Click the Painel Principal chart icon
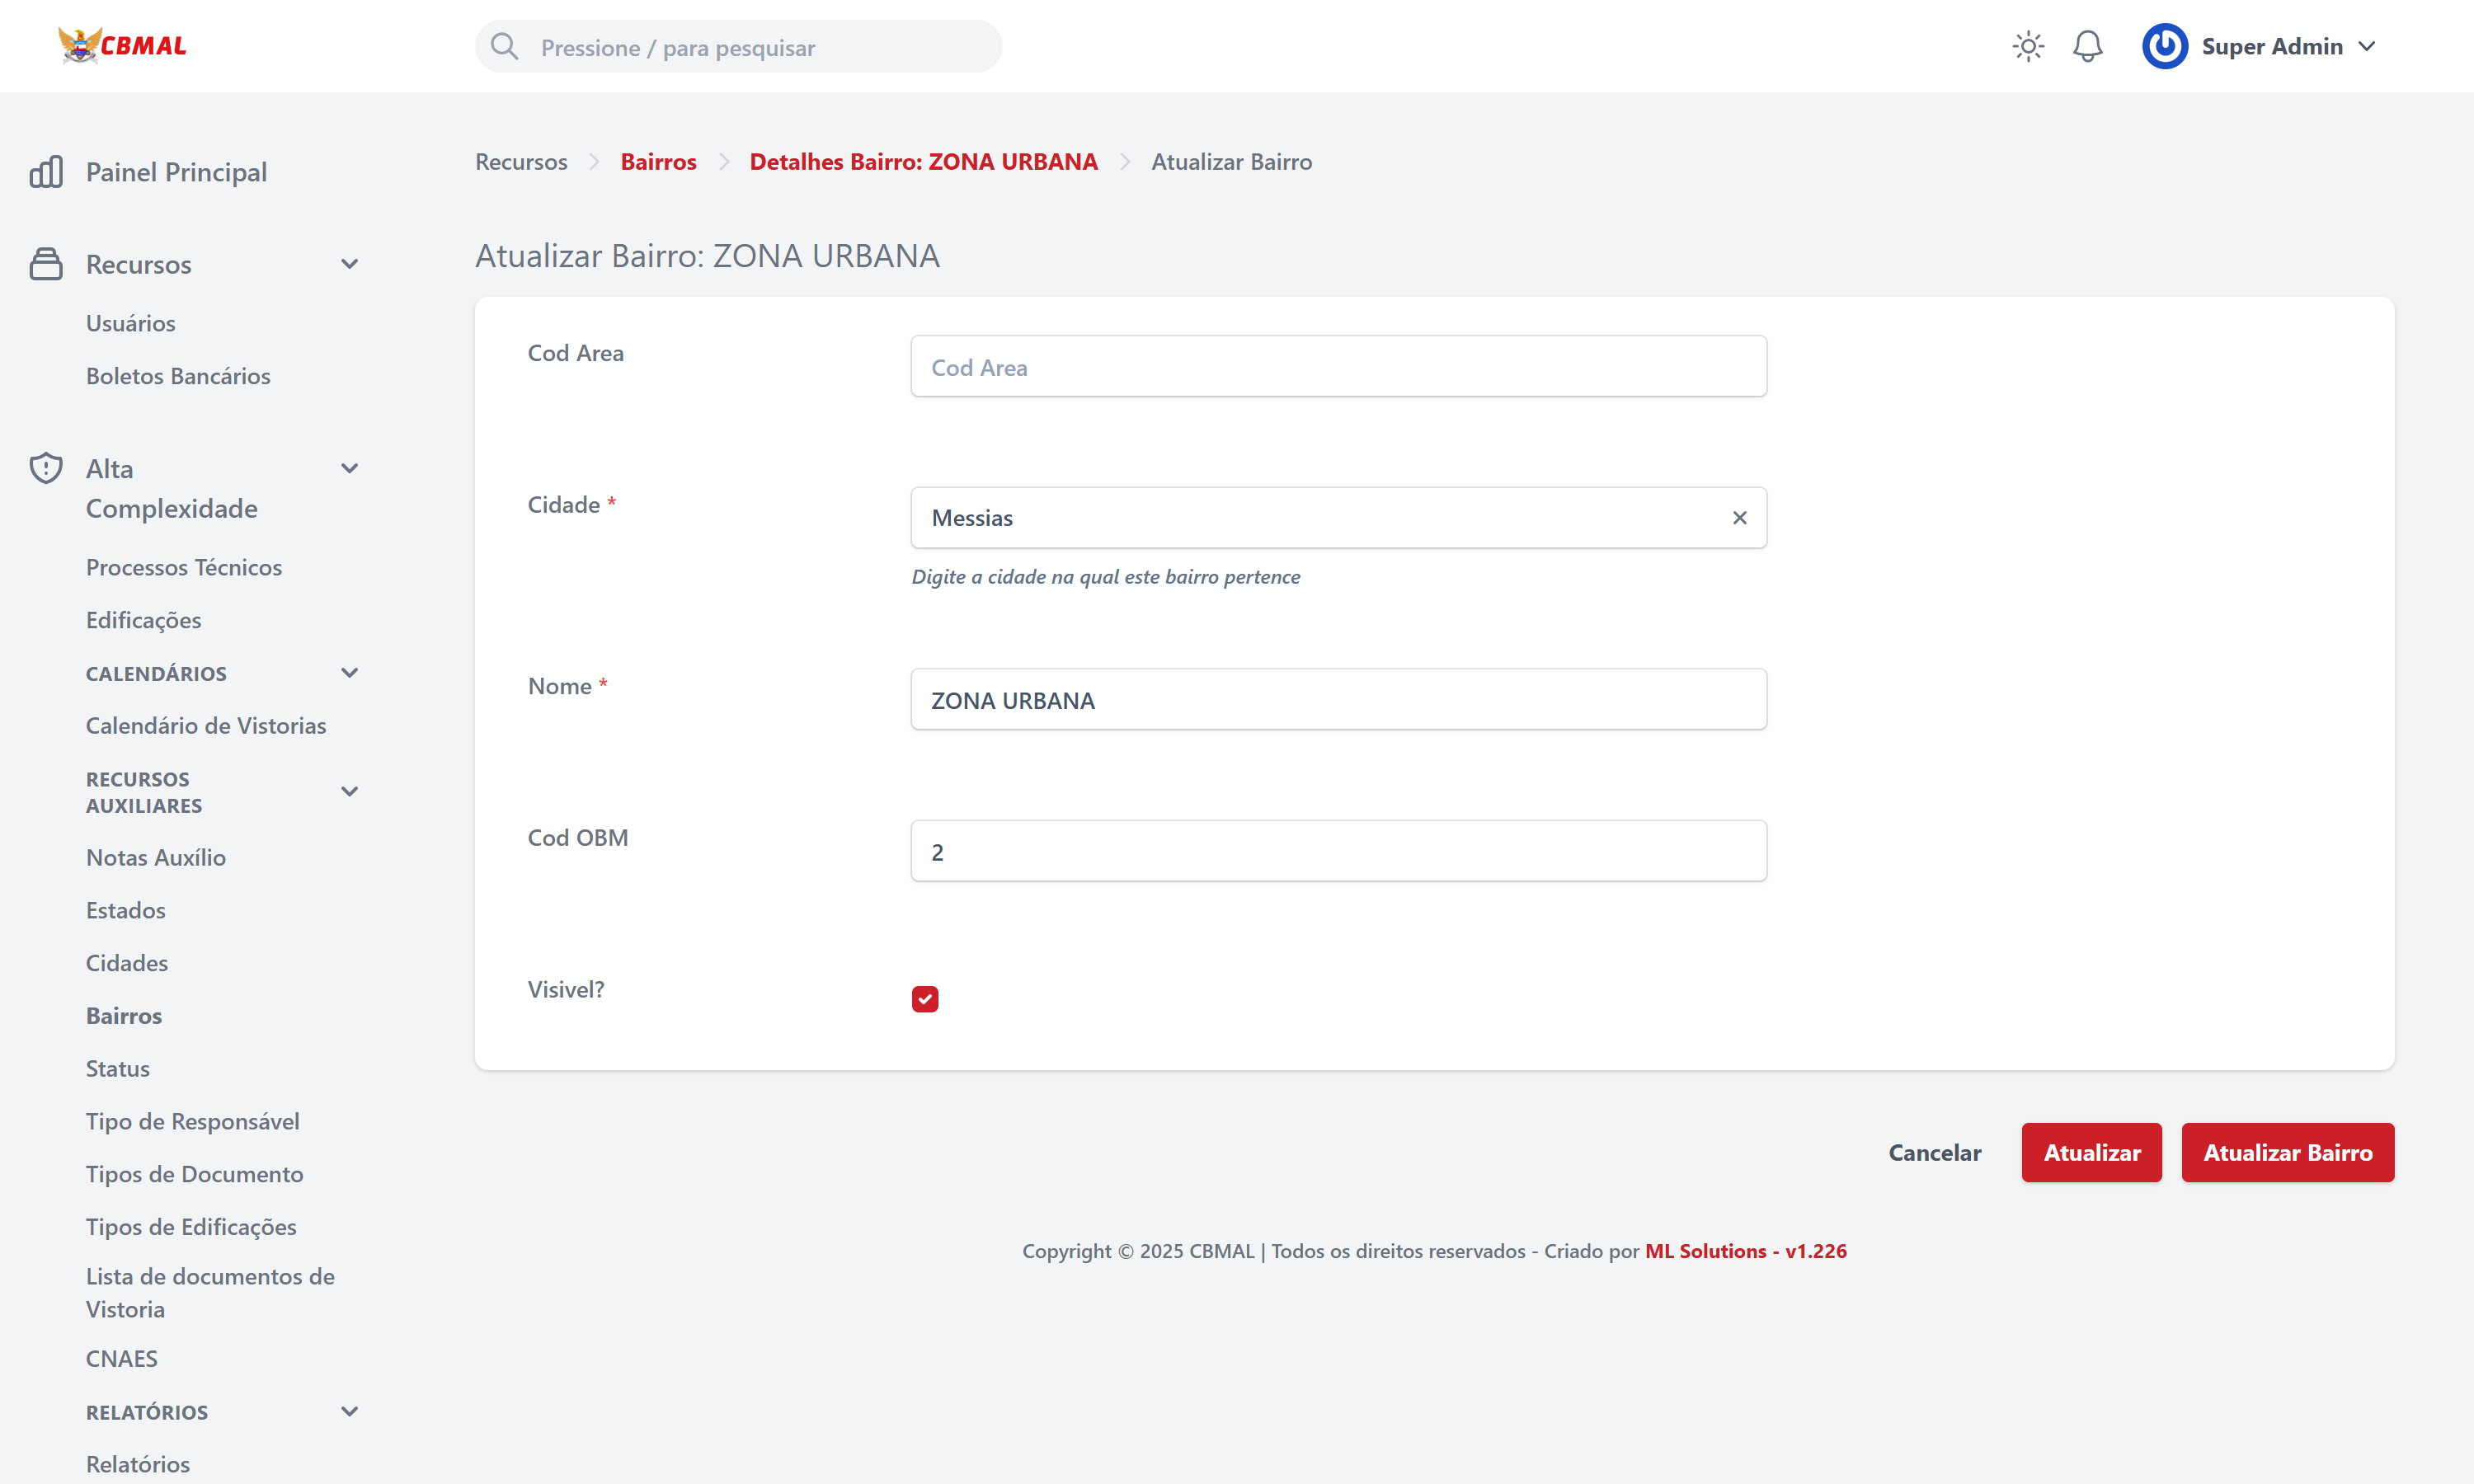The width and height of the screenshot is (2474, 1484). pos(46,172)
